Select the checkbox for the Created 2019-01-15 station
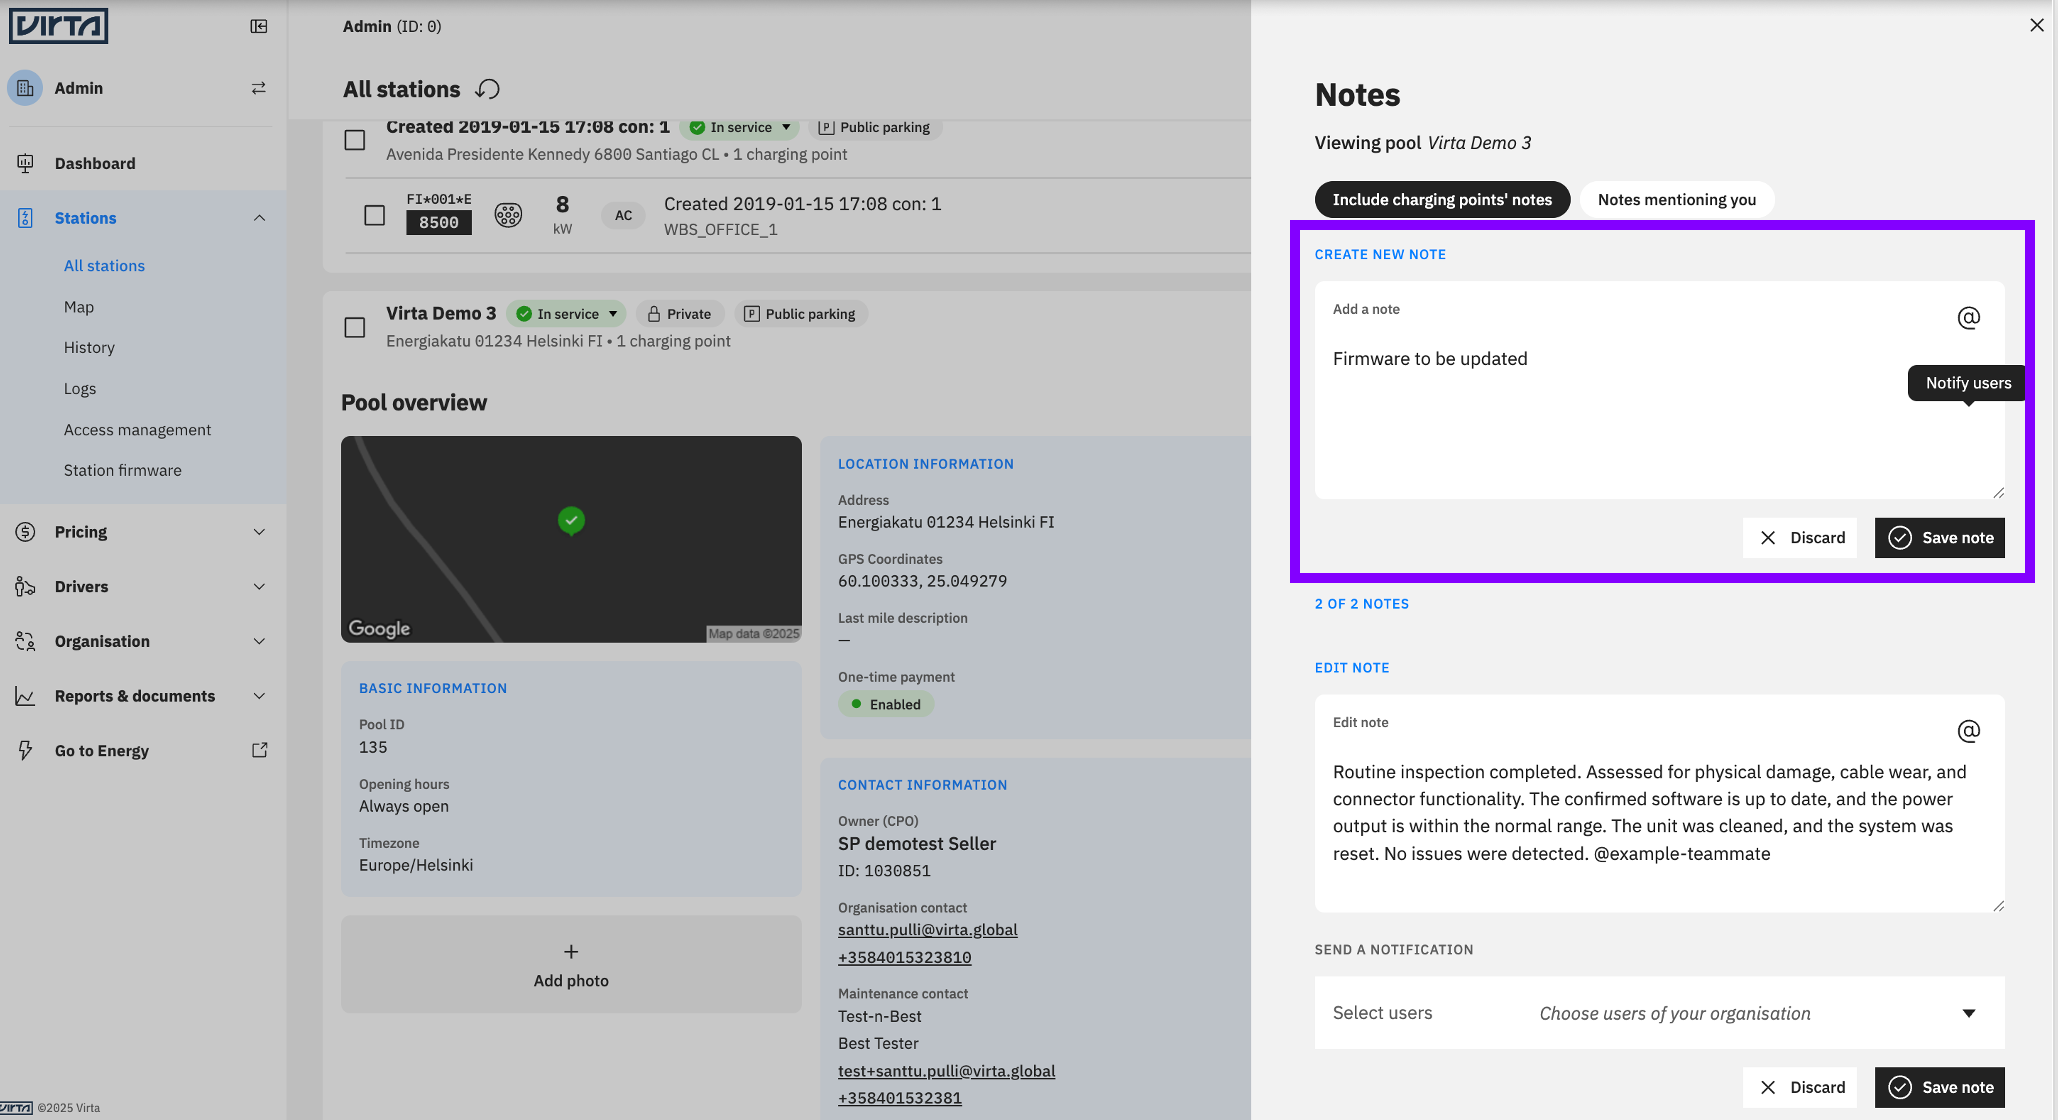Screen dimensions: 2058x1120 (x=355, y=140)
